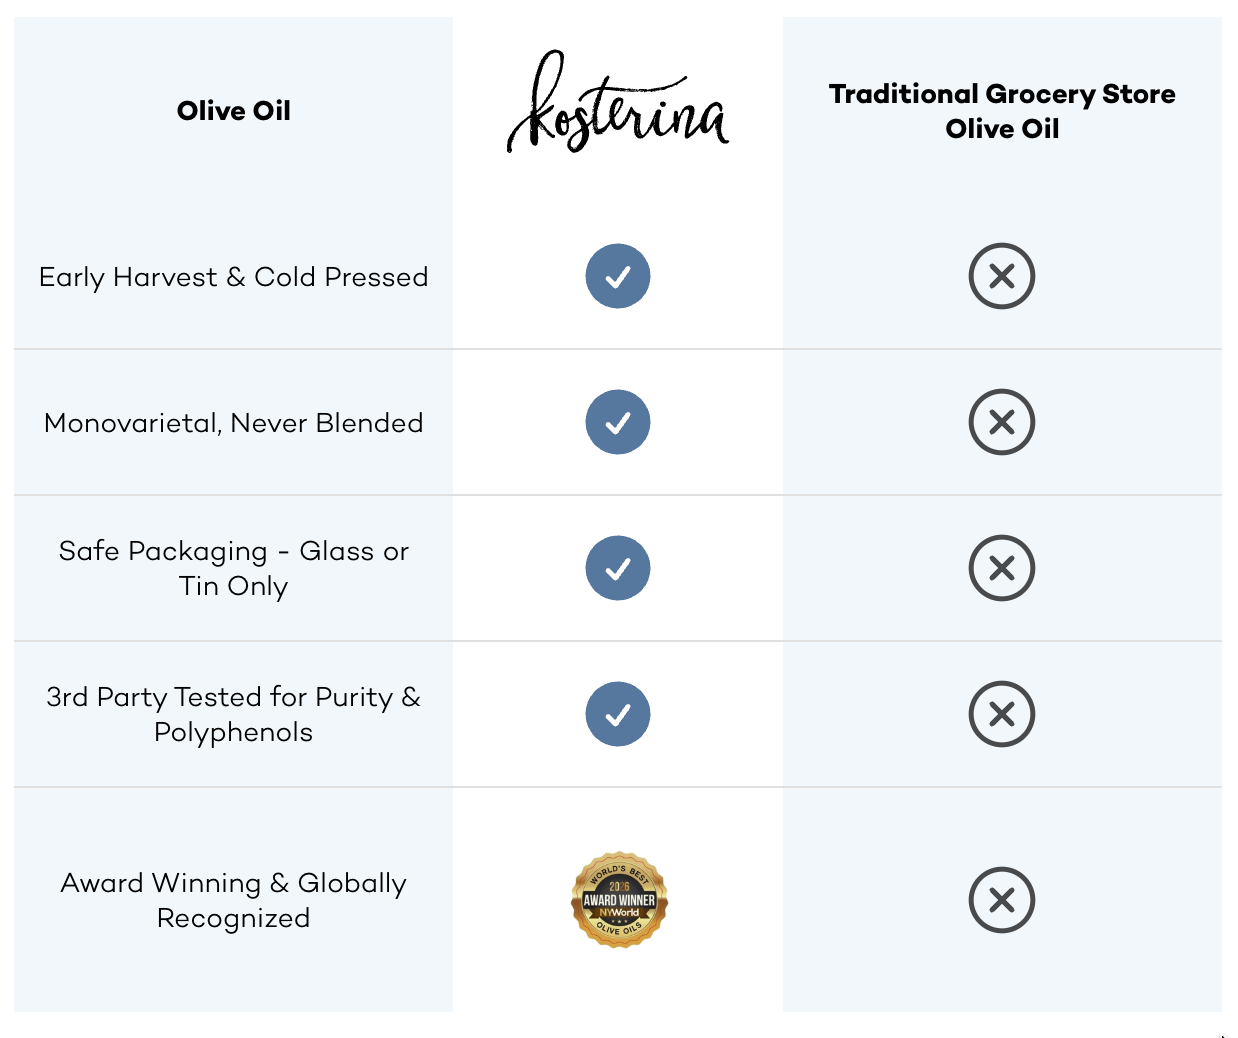Click Kosterina checkmark for Early Harvest row
Screen dimensions: 1238x1038
[618, 276]
